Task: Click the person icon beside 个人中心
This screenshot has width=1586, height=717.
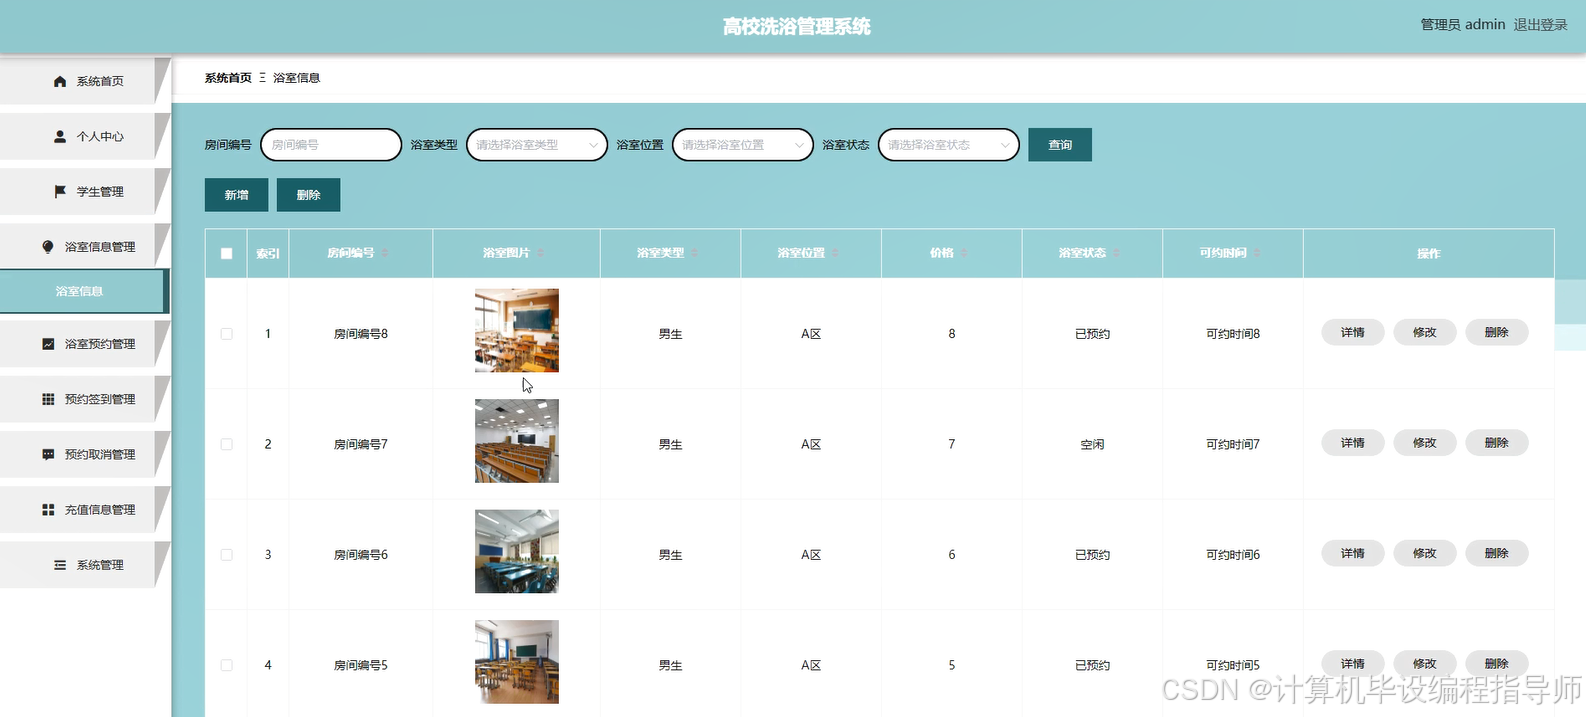Action: click(60, 136)
